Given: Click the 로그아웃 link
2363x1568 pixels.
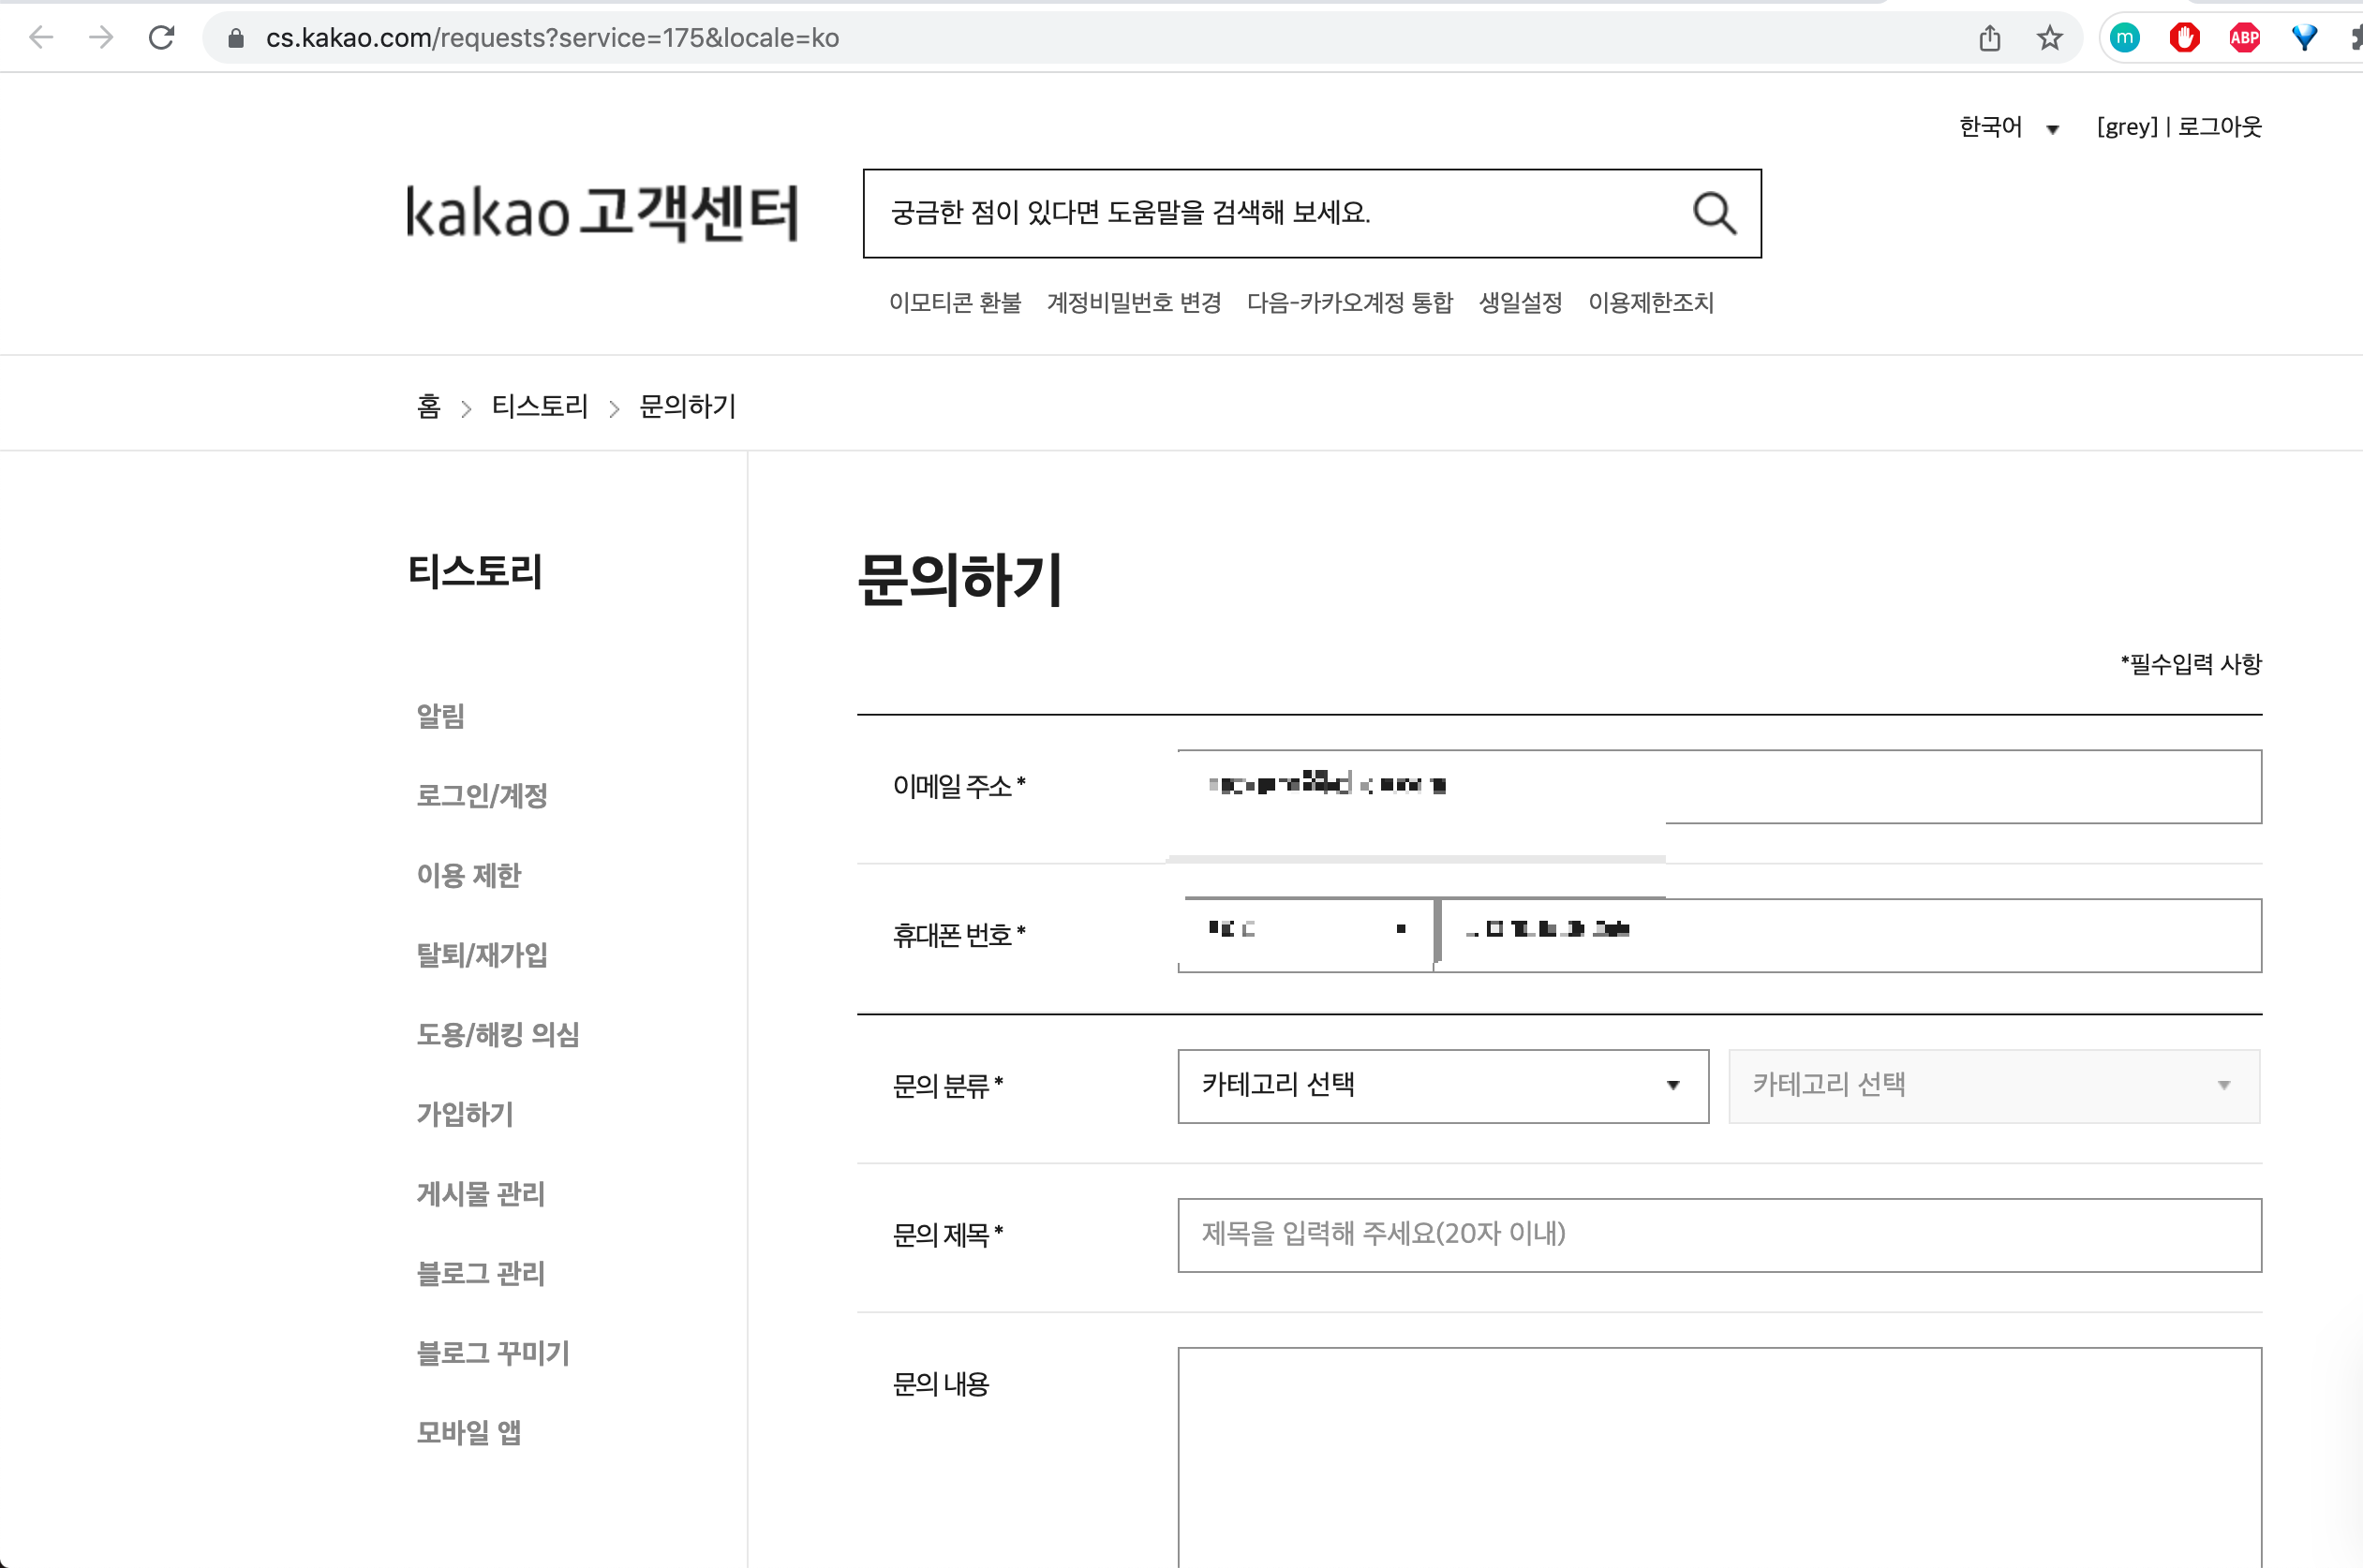Looking at the screenshot, I should tap(2219, 127).
